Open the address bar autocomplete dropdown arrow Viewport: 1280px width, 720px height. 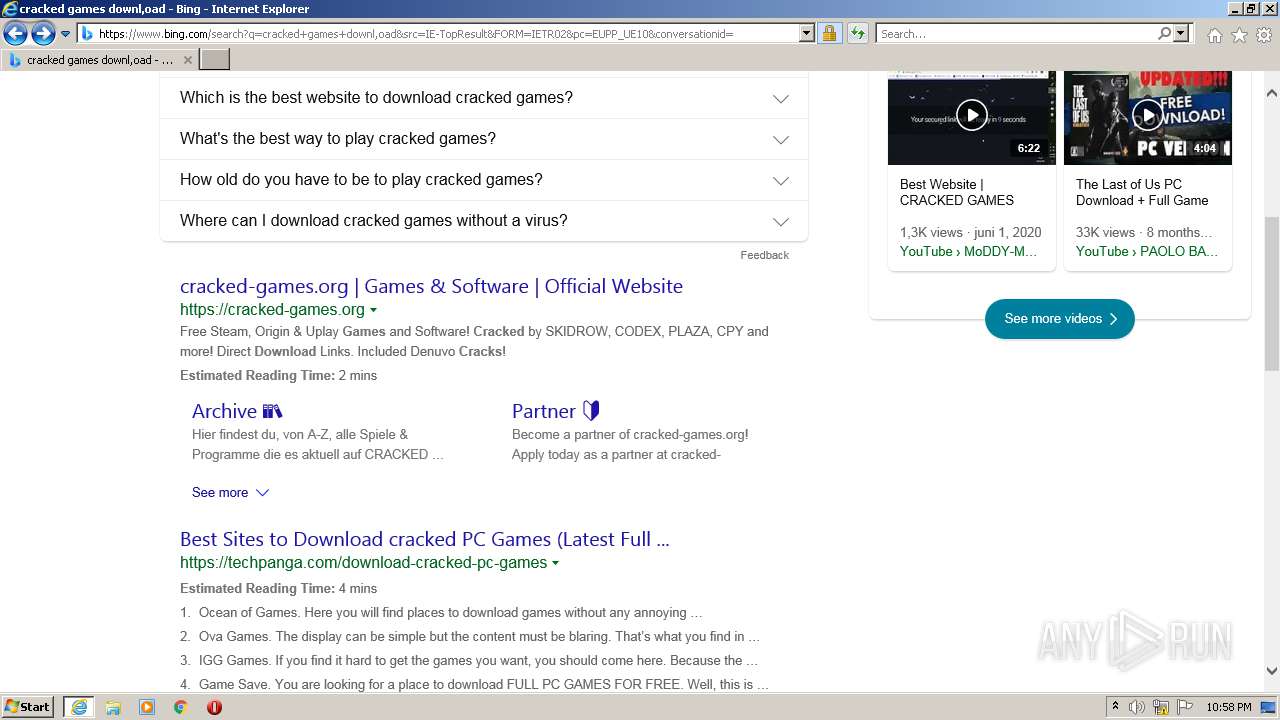pyautogui.click(x=807, y=34)
